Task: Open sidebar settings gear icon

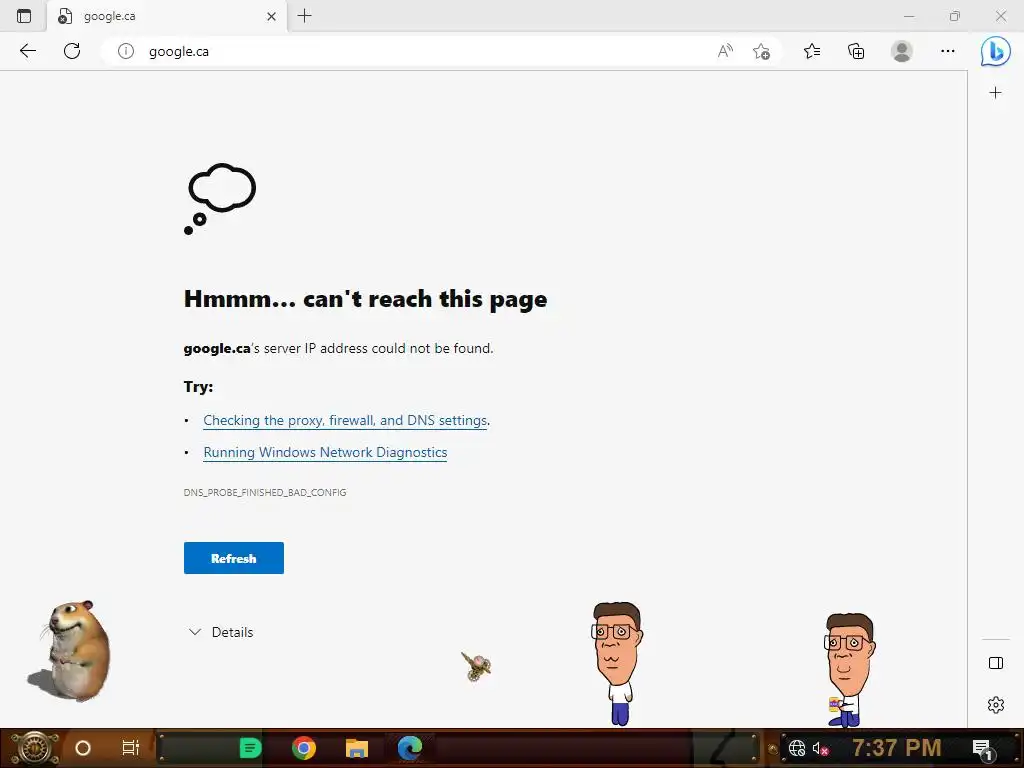Action: pos(996,705)
